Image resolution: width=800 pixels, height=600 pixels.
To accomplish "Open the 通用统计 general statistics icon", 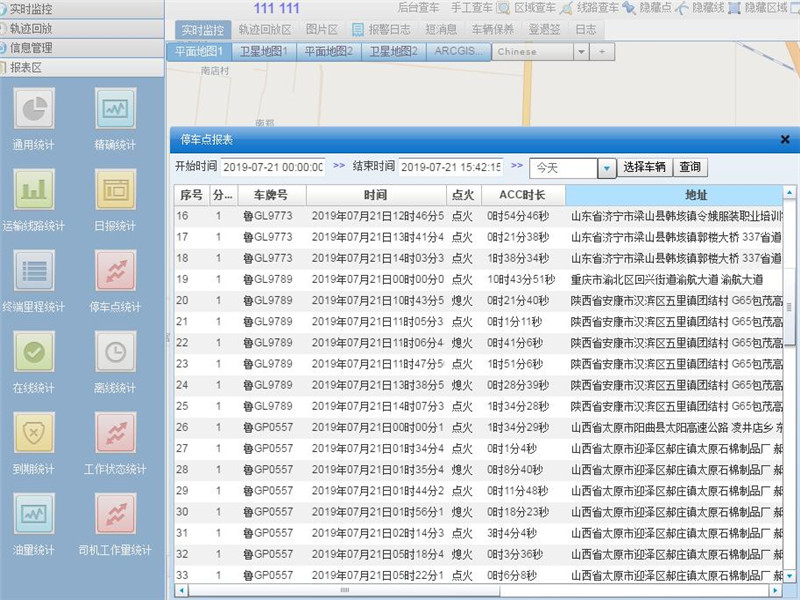I will [35, 109].
